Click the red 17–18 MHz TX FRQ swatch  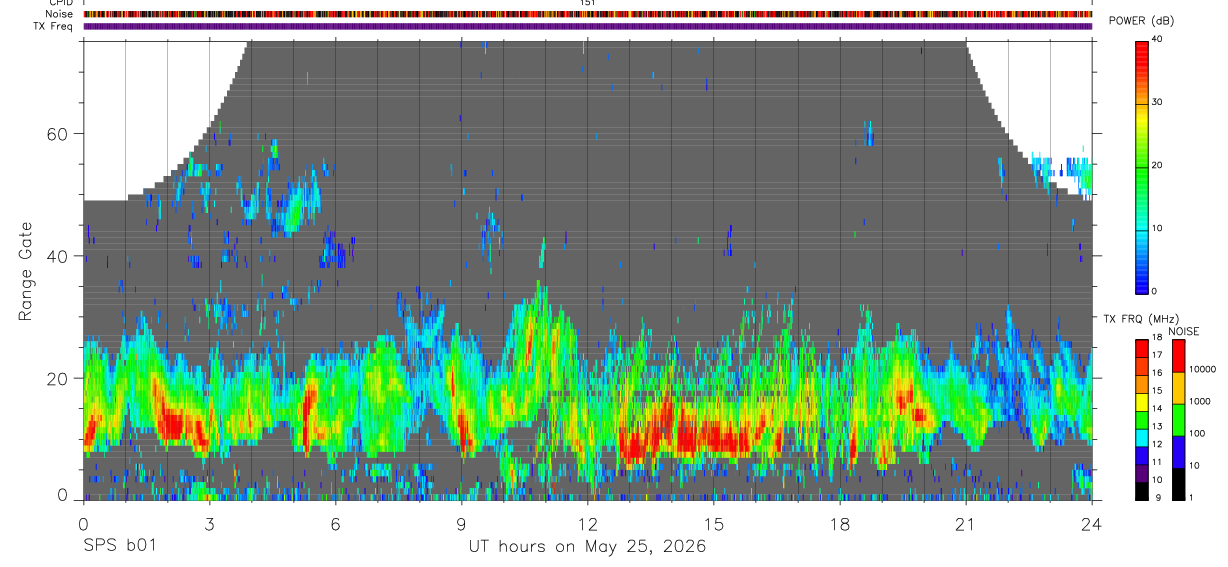[1142, 348]
